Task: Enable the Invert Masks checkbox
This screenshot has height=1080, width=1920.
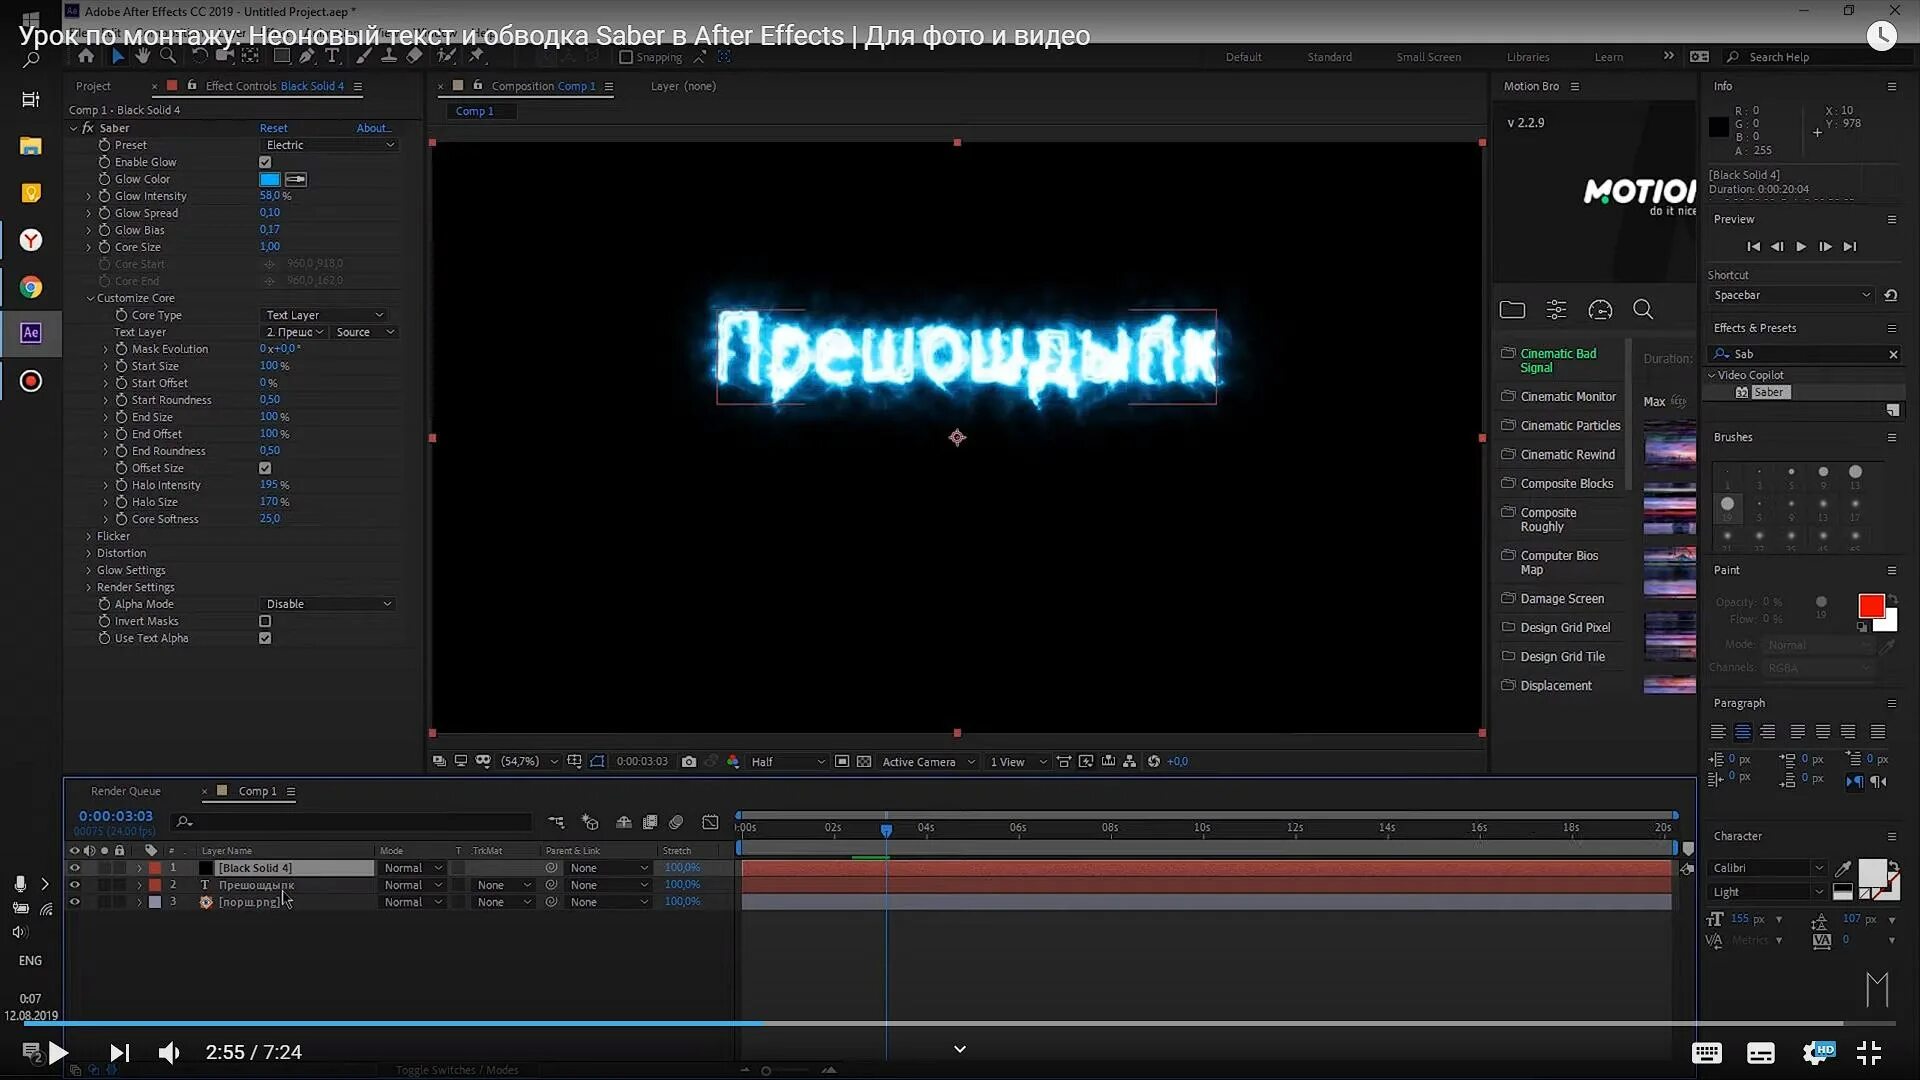Action: 265,621
